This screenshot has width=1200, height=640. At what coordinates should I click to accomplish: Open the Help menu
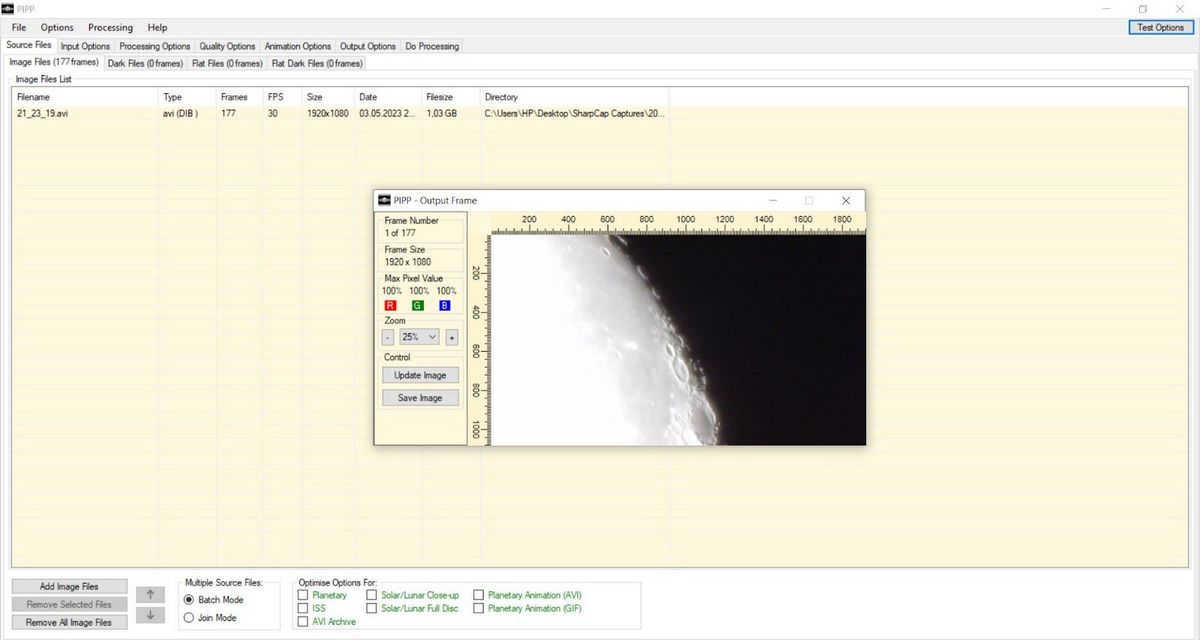(157, 27)
